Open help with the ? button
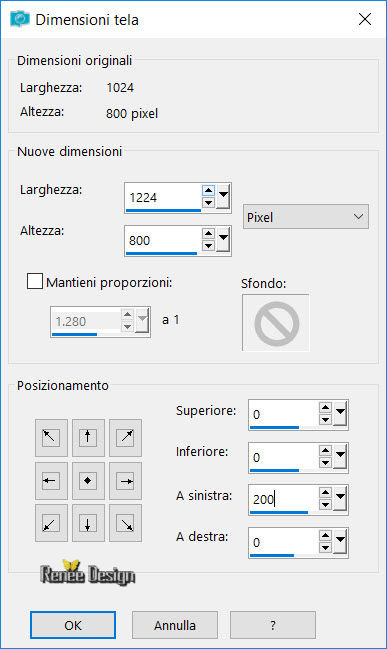 click(x=273, y=625)
